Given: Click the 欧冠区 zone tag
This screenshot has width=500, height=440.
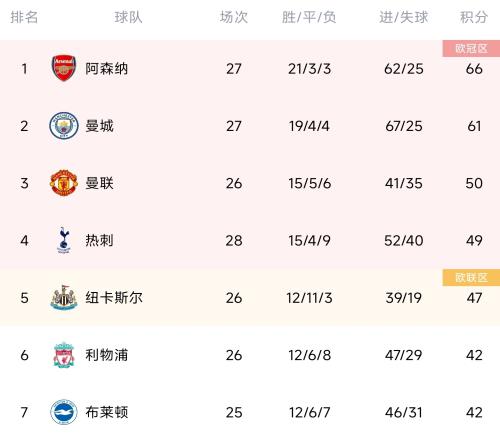Looking at the screenshot, I should pos(471,49).
